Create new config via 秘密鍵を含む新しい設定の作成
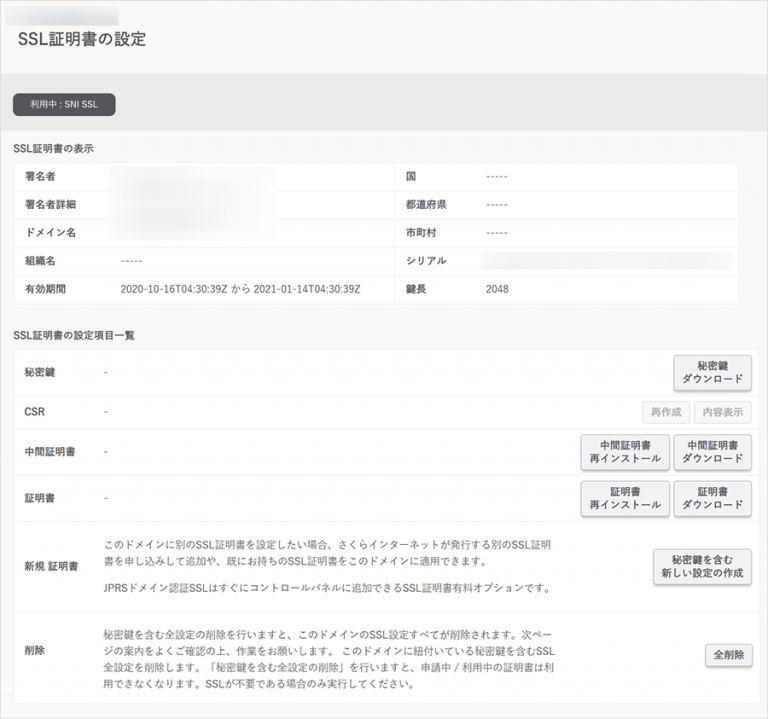This screenshot has height=719, width=768. click(x=702, y=567)
